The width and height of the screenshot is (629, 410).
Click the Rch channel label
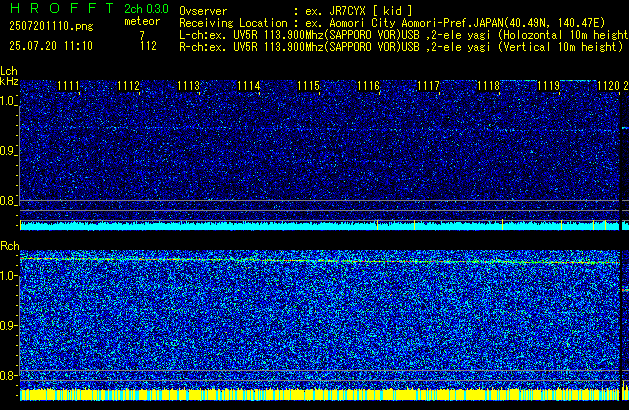pyautogui.click(x=10, y=246)
